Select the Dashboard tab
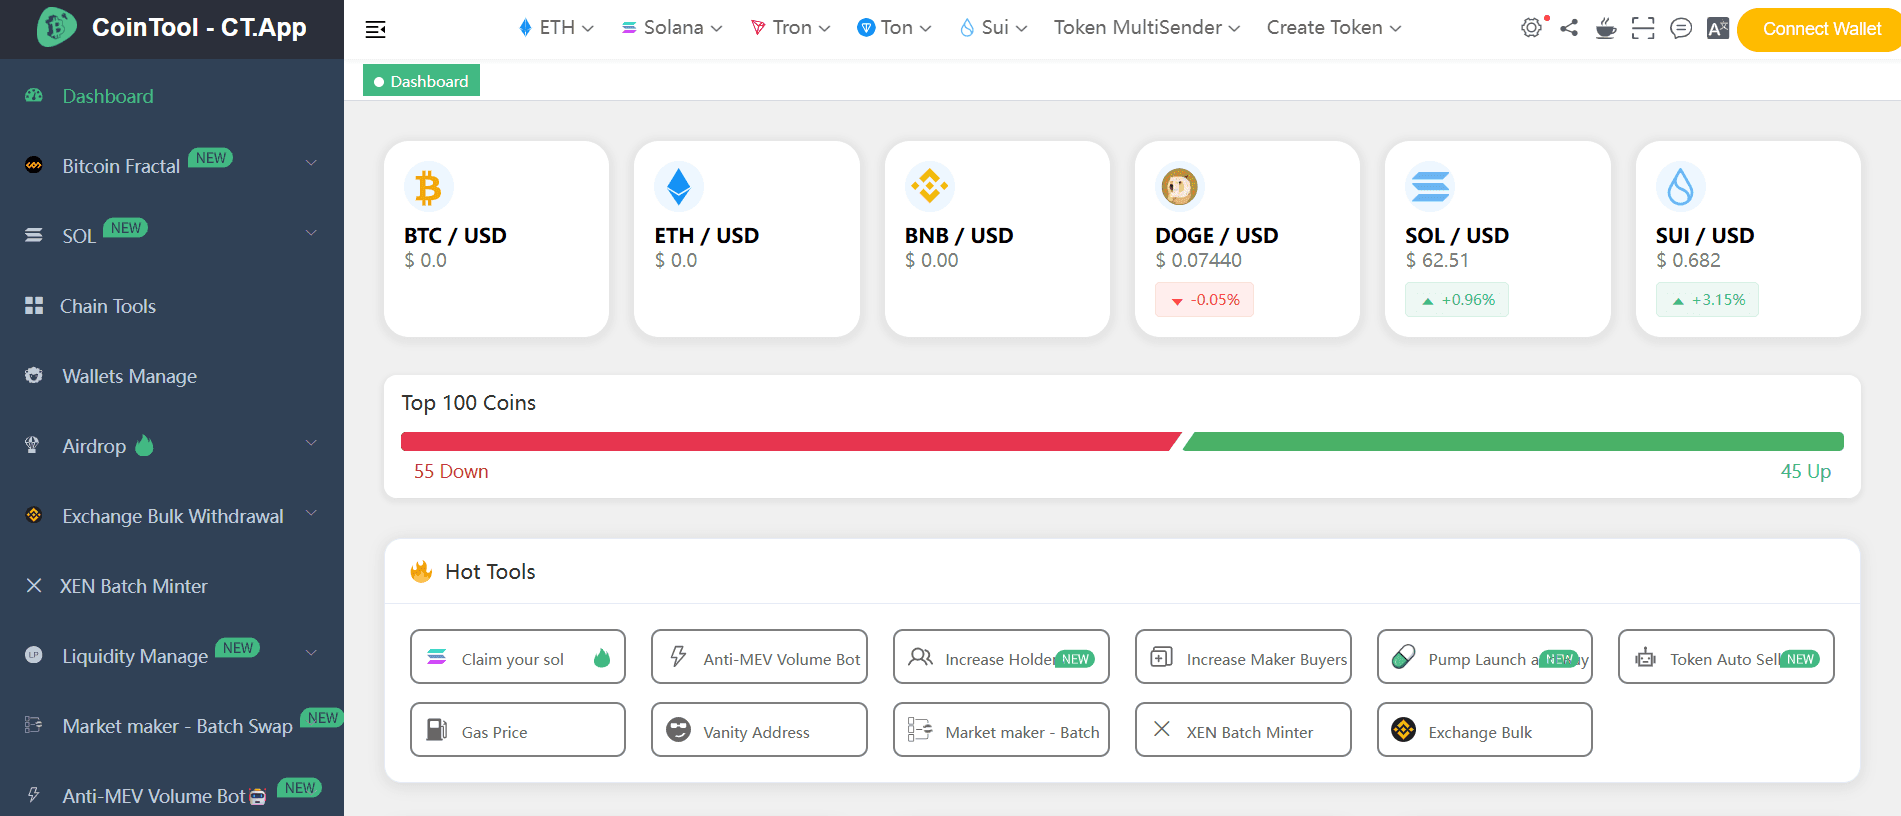This screenshot has height=816, width=1901. pyautogui.click(x=421, y=81)
